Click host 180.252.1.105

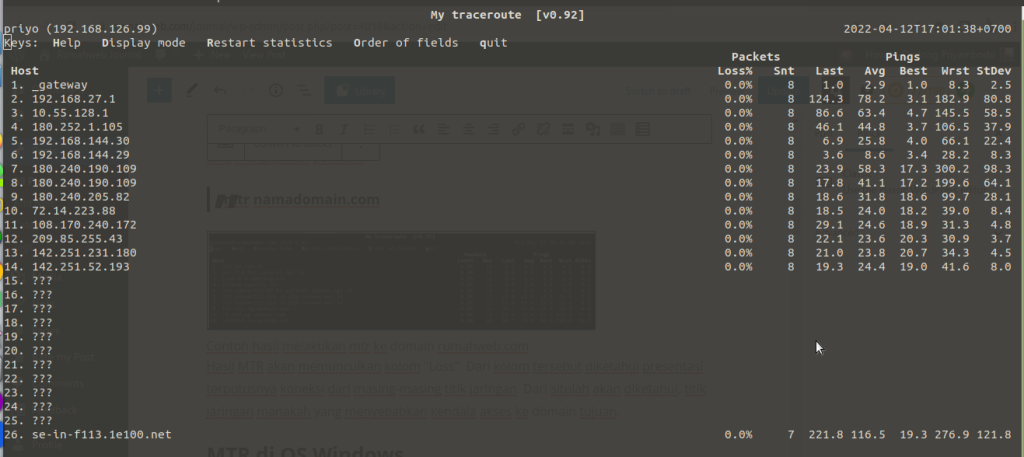(x=77, y=127)
